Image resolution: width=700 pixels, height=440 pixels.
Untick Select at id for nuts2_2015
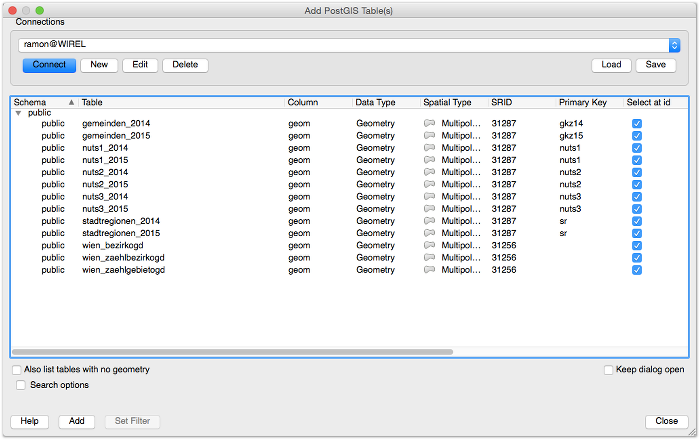pyautogui.click(x=637, y=185)
